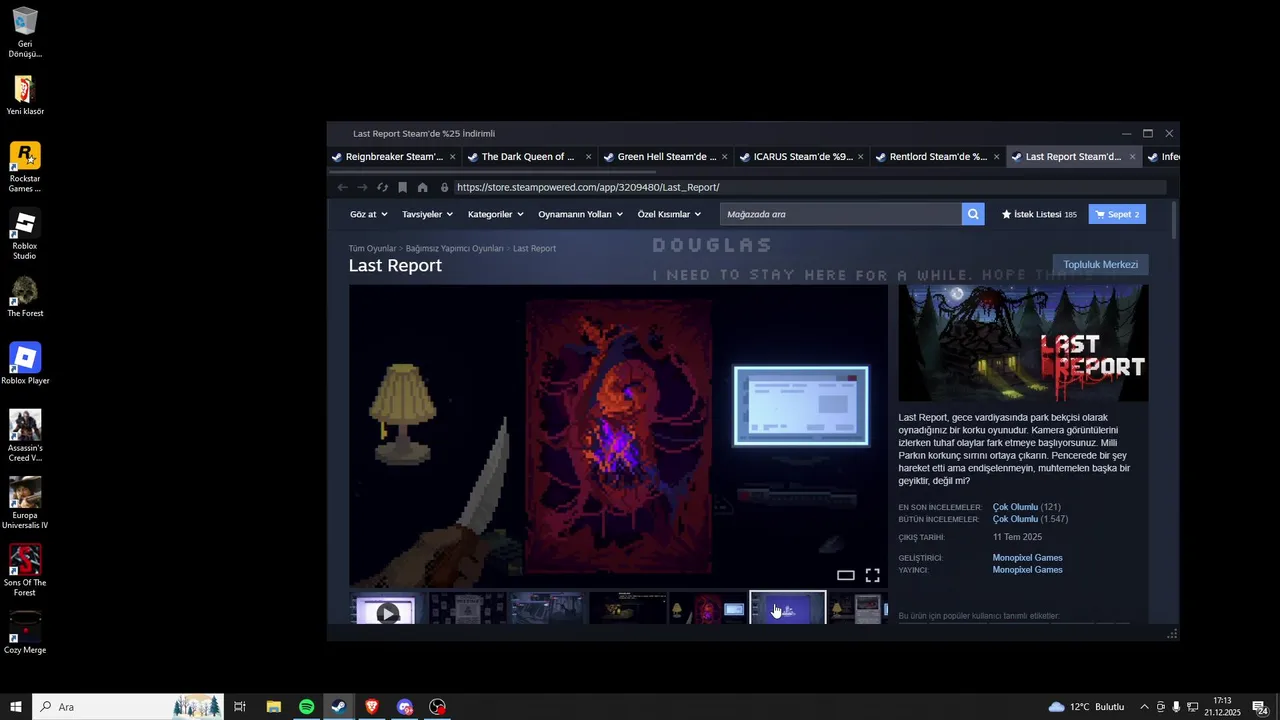Screen dimensions: 1280x720
Task: Go to the home icon in navigation bar
Action: pyautogui.click(x=423, y=187)
